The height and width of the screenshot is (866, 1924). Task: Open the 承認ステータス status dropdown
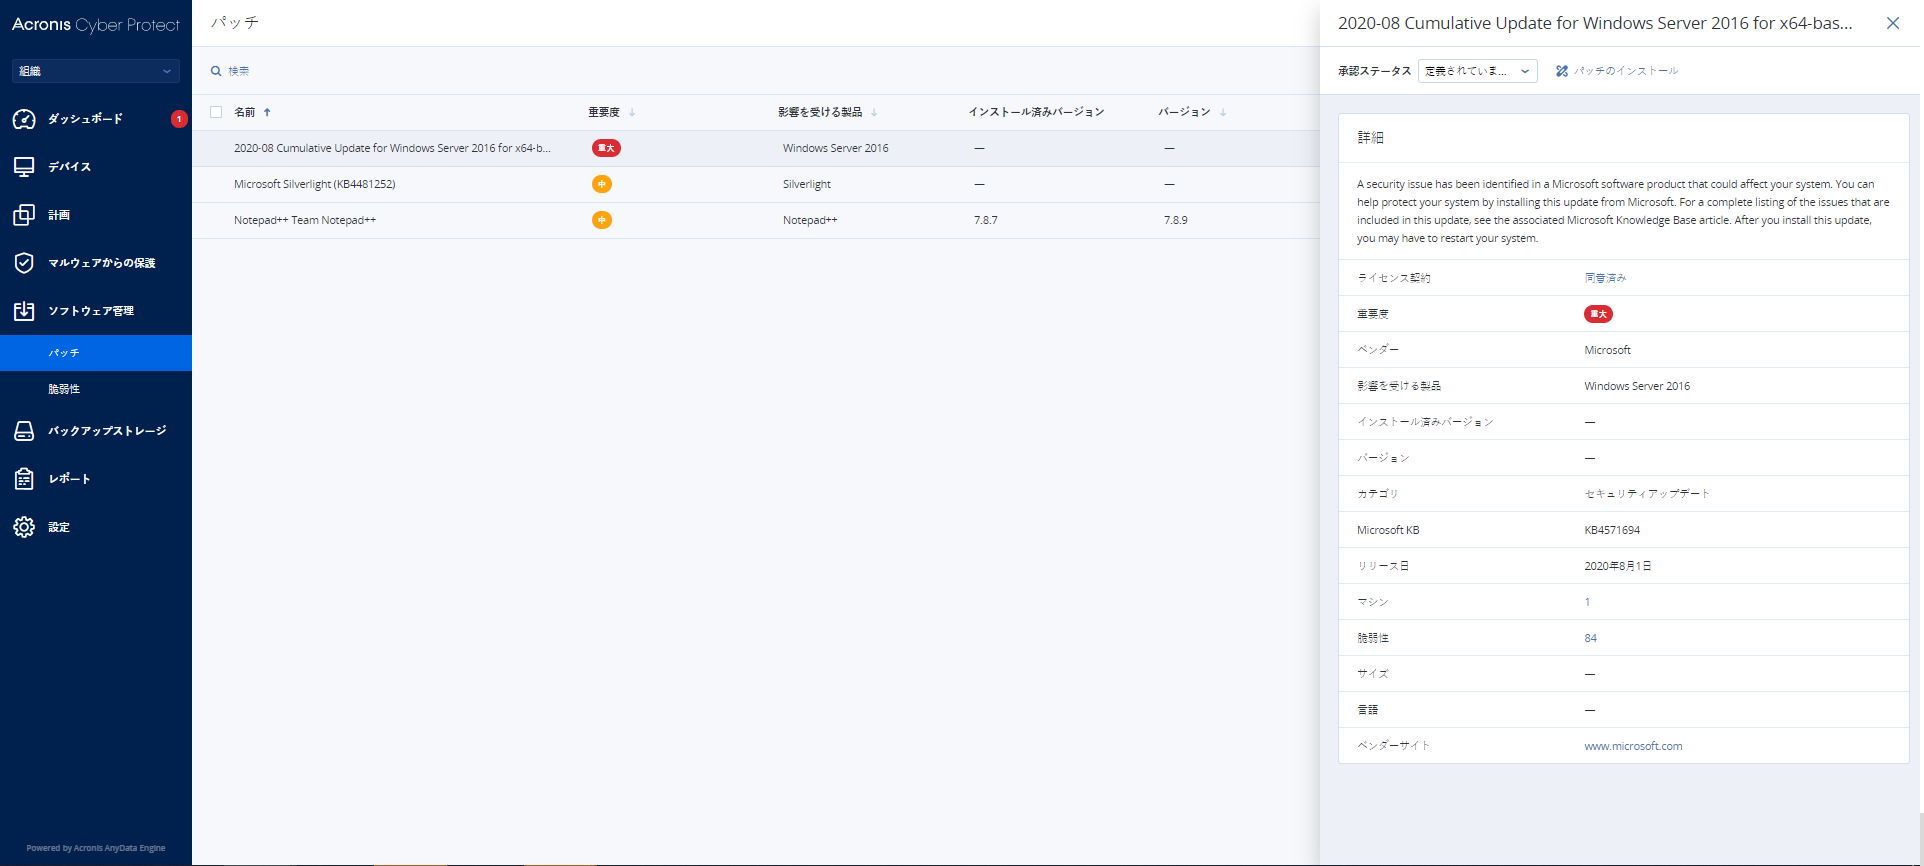pos(1476,71)
